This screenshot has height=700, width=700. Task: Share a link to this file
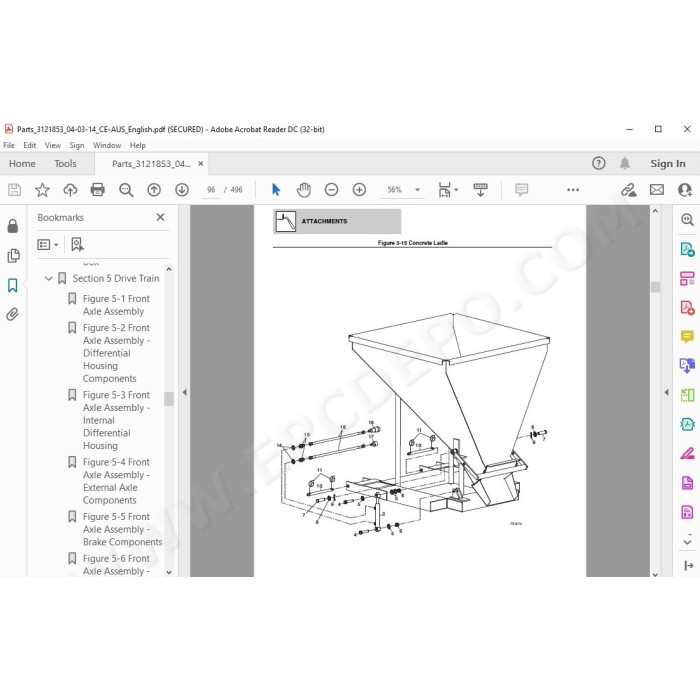[629, 190]
